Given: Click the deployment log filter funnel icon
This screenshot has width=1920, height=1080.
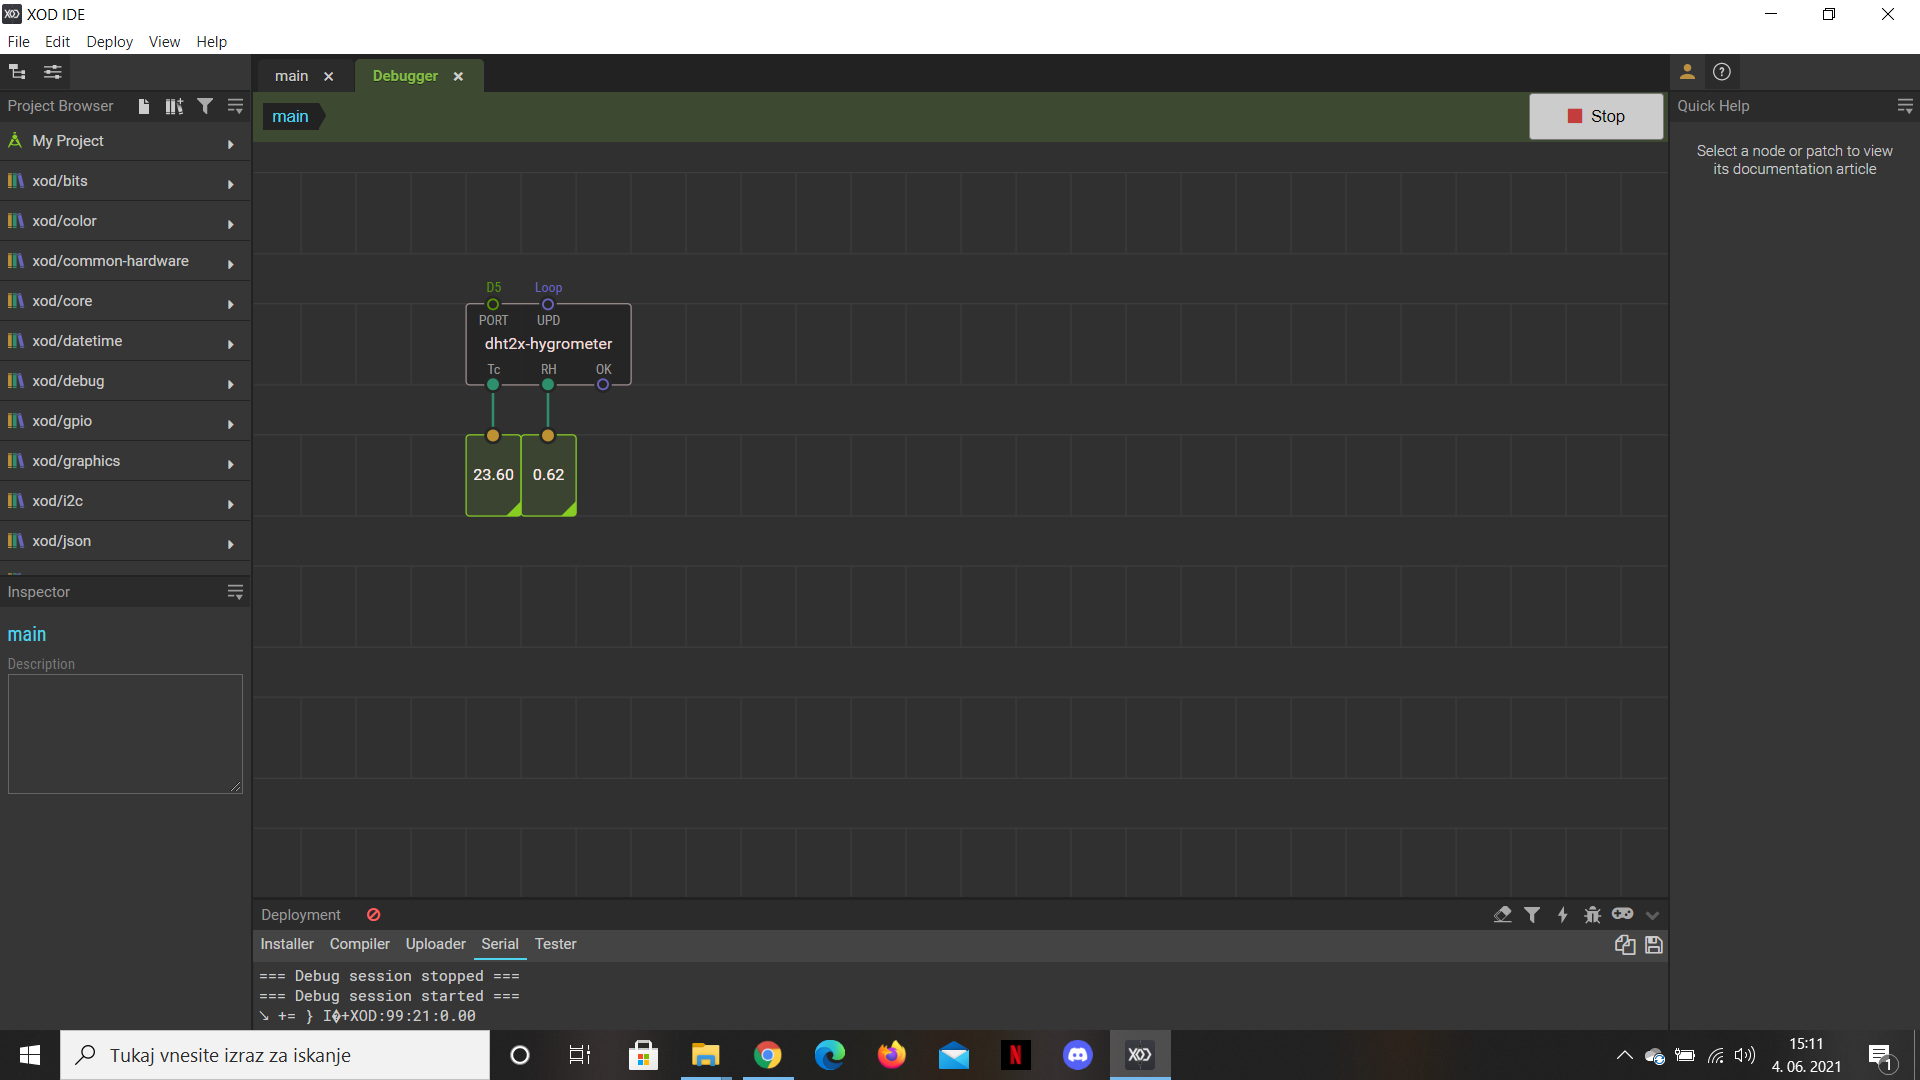Looking at the screenshot, I should pos(1532,915).
